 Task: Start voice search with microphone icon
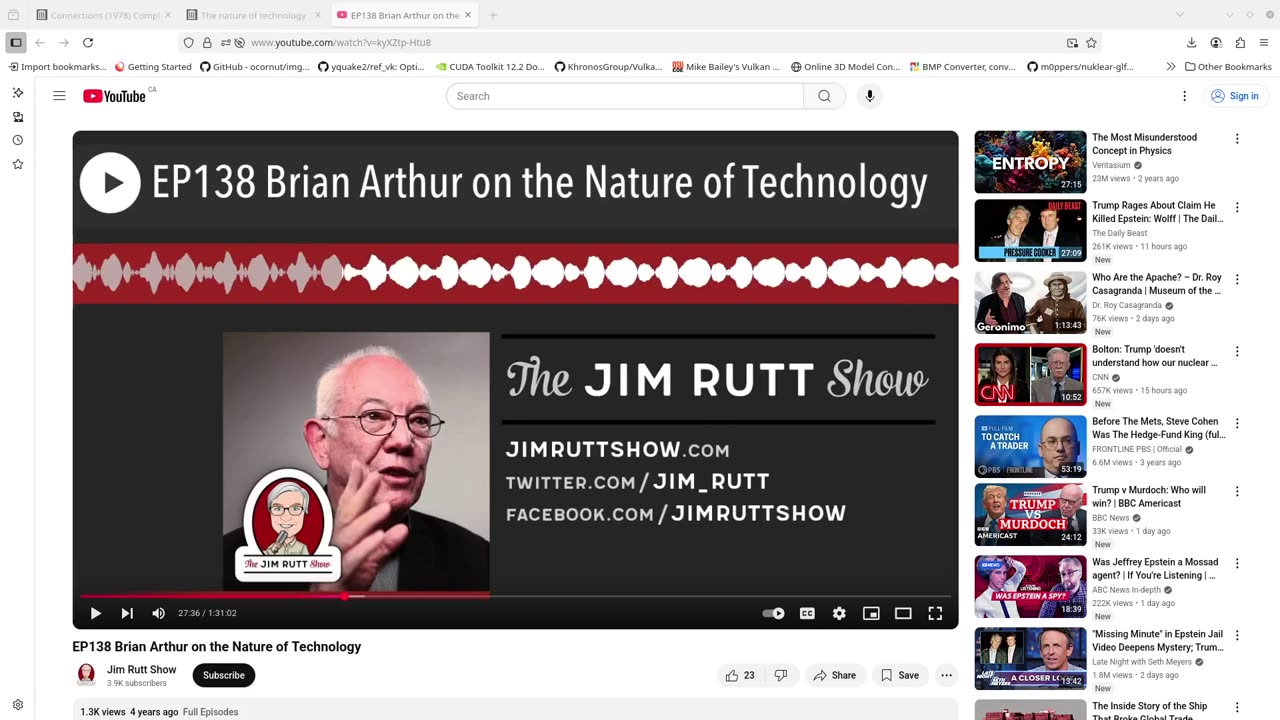869,96
